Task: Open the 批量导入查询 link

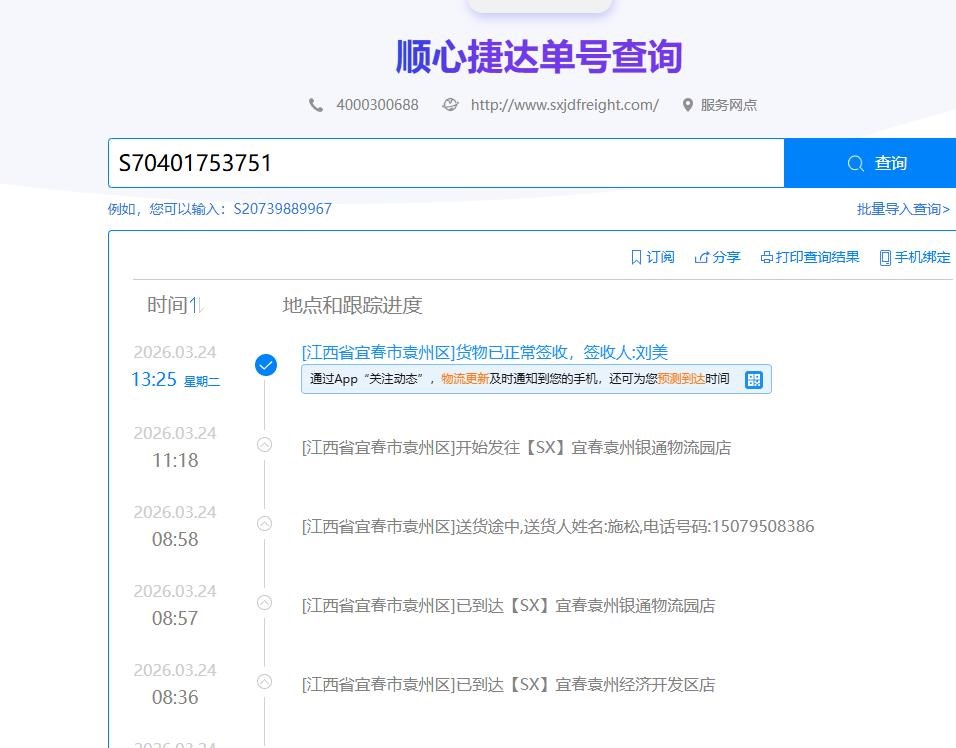Action: pyautogui.click(x=902, y=209)
